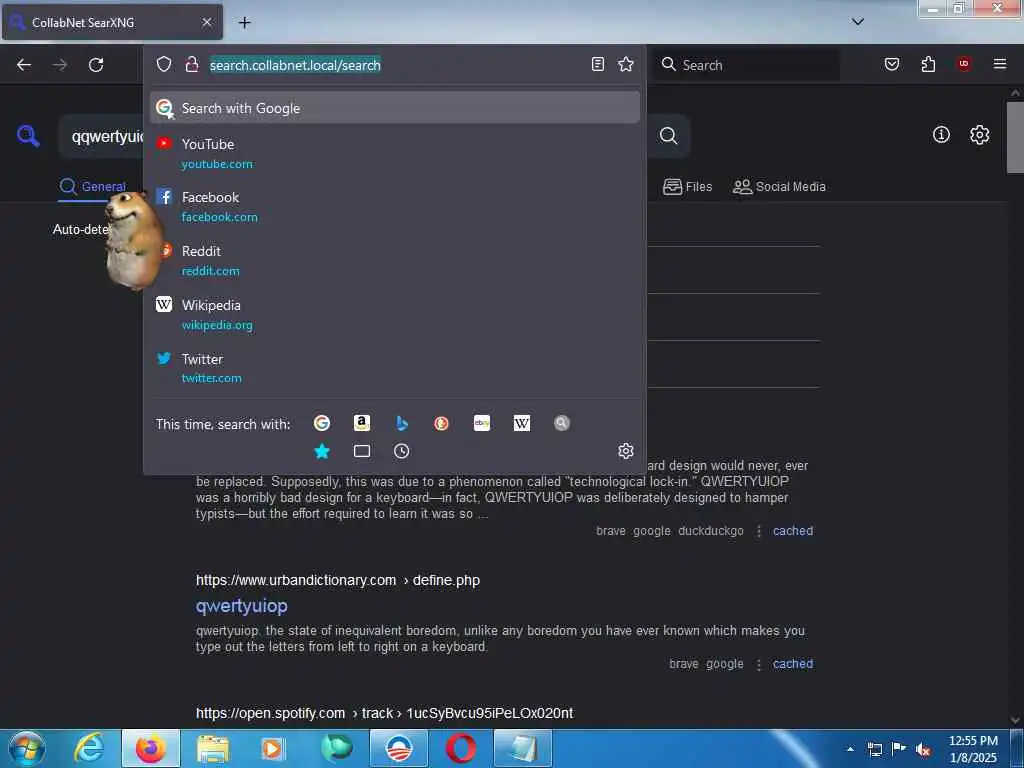1024x768 pixels.
Task: Close the CollabNet SearXNG tab
Action: click(x=206, y=22)
